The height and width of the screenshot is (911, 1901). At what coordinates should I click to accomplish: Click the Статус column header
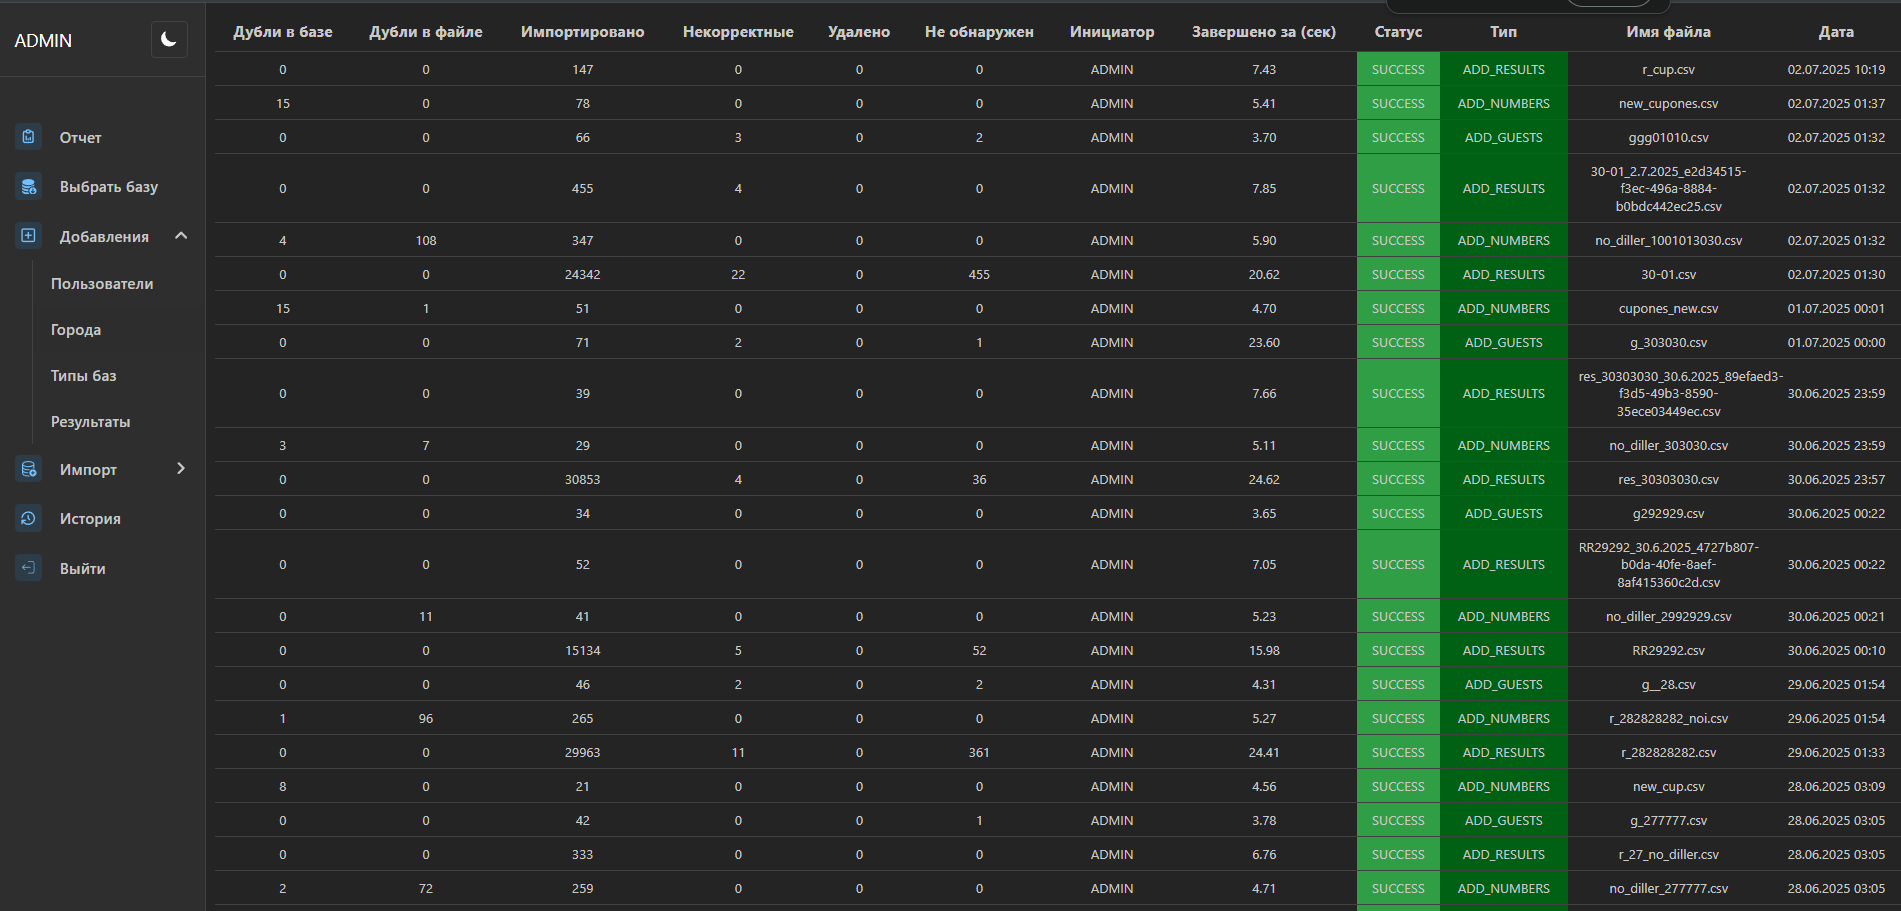[1398, 32]
